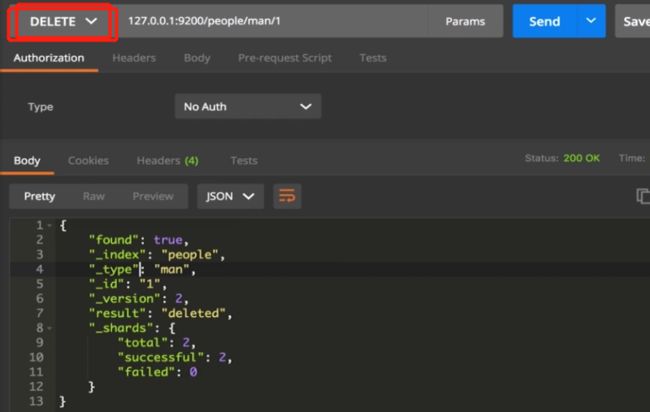Screen dimensions: 650x412
Task: Open the request Body tab
Action: (x=197, y=58)
